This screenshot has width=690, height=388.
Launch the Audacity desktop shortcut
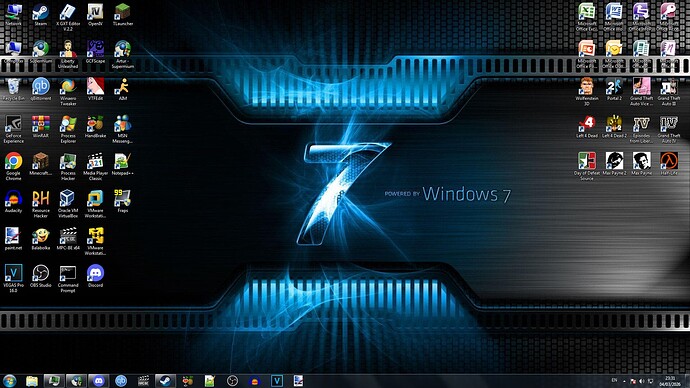tap(13, 201)
